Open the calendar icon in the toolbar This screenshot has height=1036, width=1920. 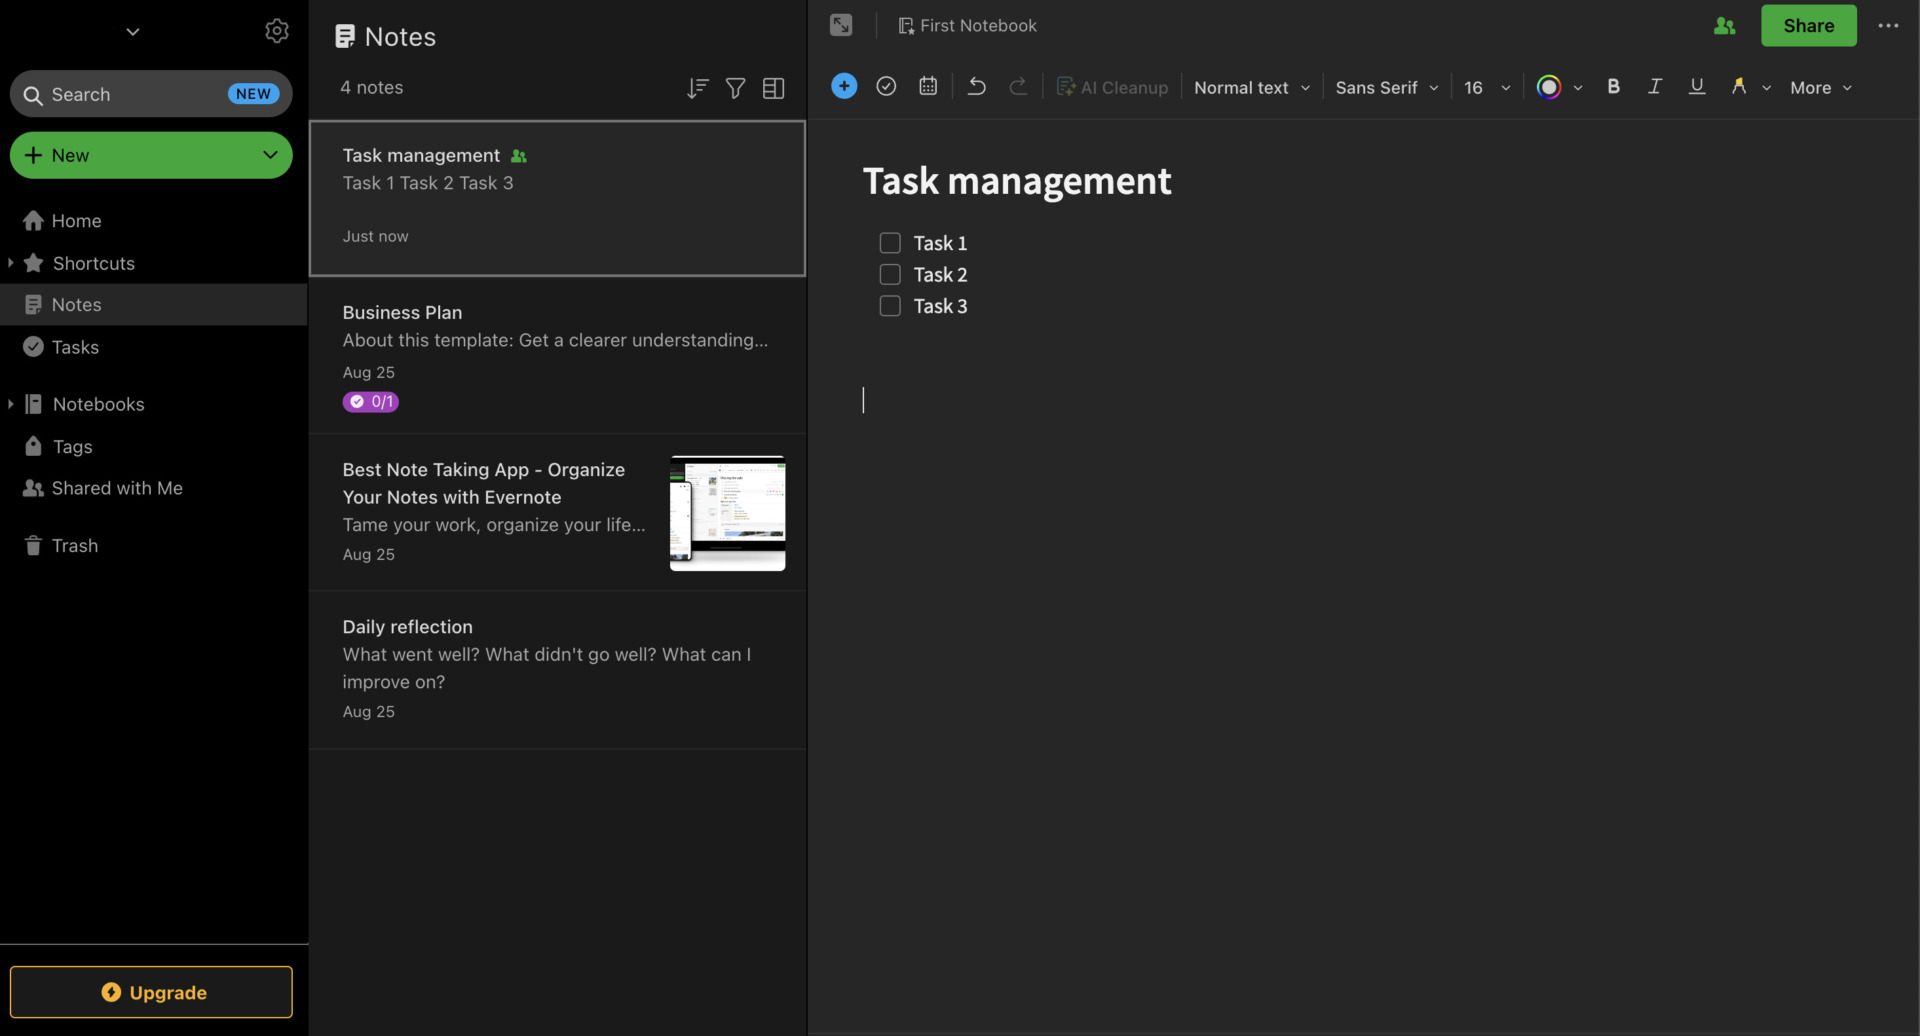[928, 86]
